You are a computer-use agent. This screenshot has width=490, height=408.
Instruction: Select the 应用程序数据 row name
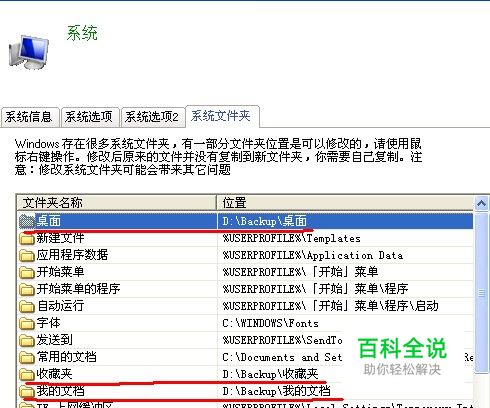click(x=72, y=255)
